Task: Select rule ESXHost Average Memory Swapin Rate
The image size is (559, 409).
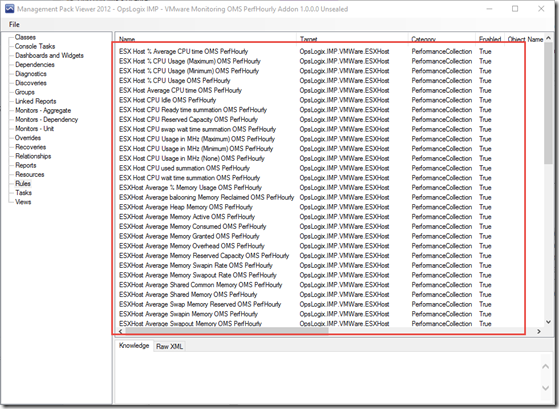Action: click(x=195, y=265)
